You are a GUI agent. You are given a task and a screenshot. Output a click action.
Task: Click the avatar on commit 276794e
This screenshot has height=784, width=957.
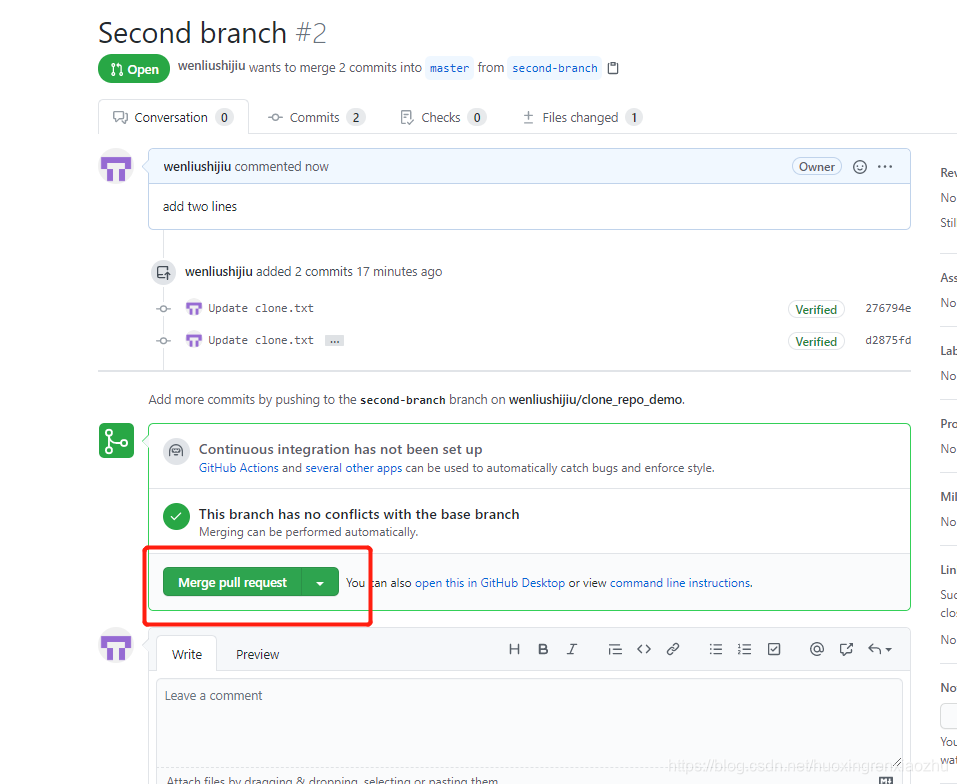[x=193, y=308]
